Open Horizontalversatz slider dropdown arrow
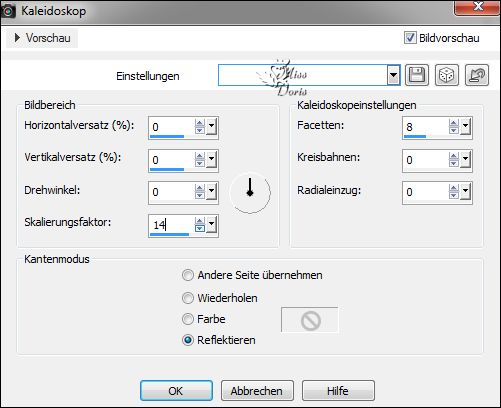 [212, 127]
